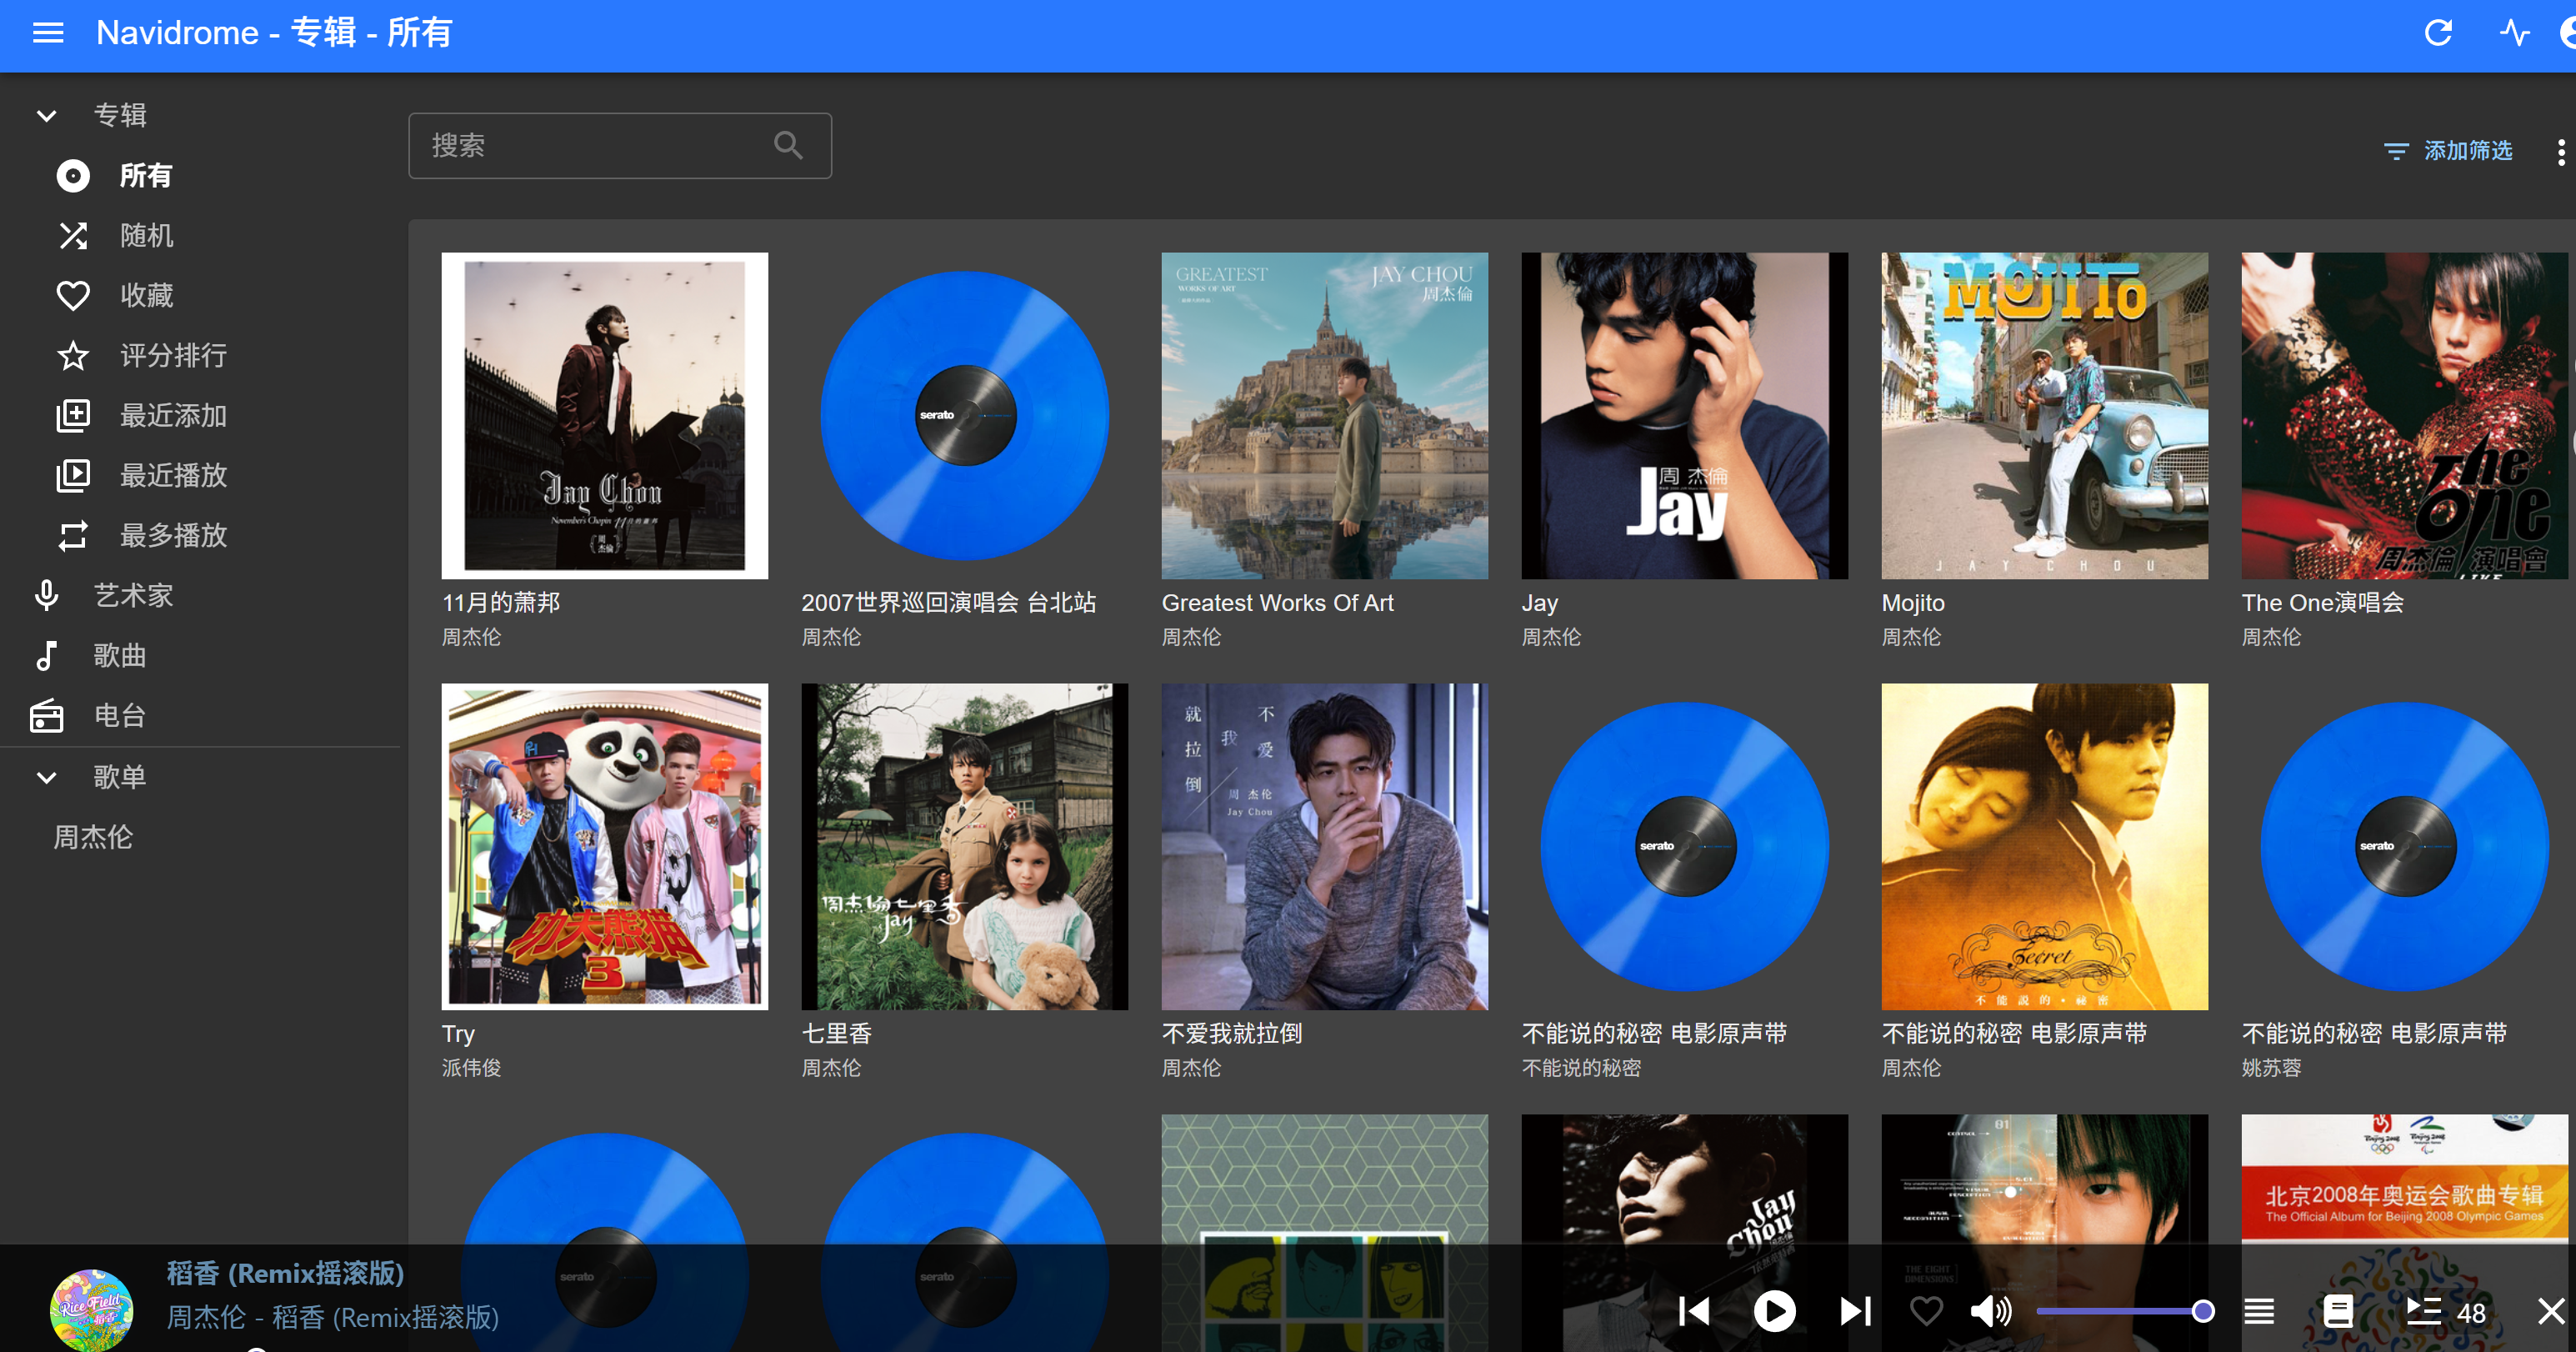Viewport: 2576px width, 1352px height.
Task: Open 2007世界巡回演唱会 台北站 album cover
Action: click(965, 415)
